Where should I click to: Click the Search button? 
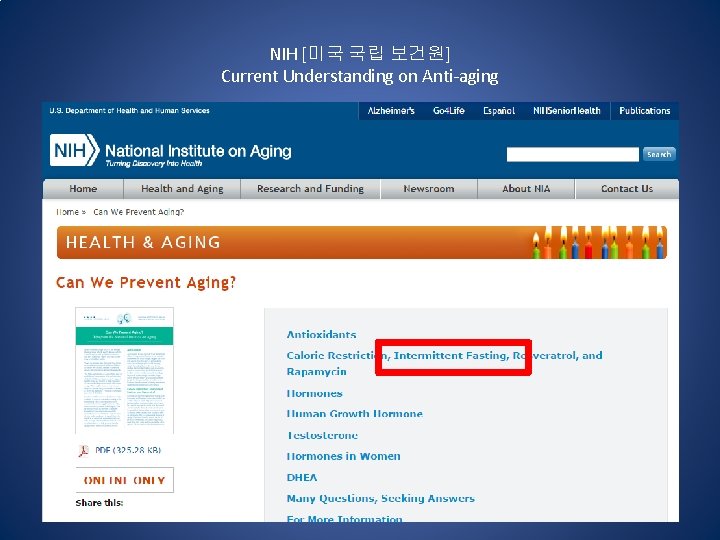[x=659, y=154]
